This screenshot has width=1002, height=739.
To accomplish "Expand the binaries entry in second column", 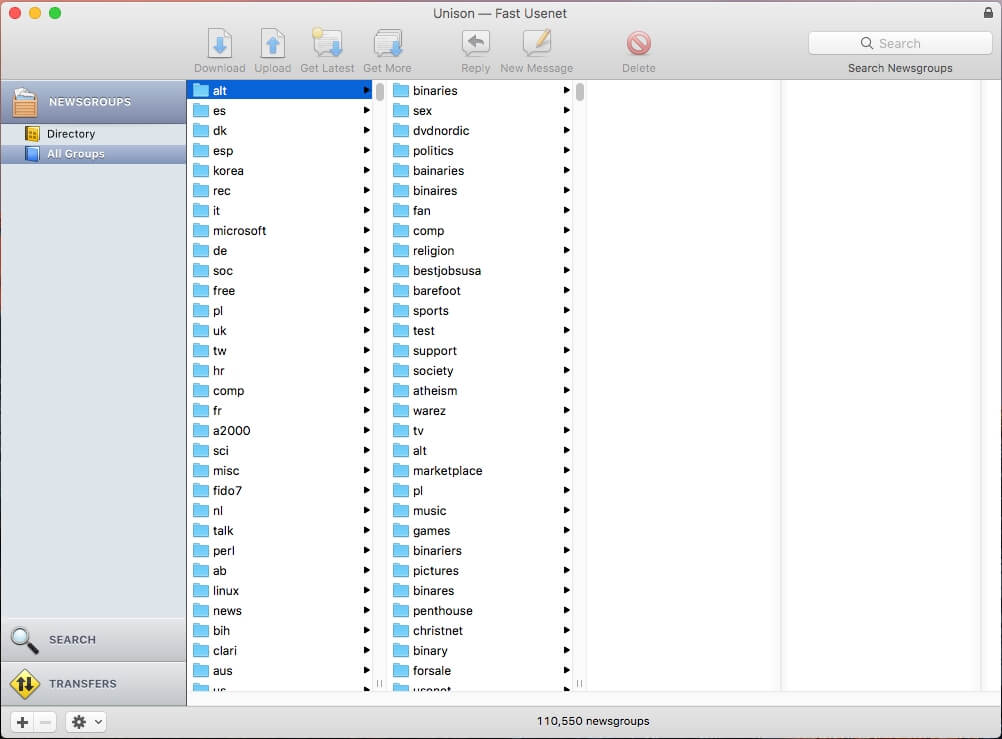I will (x=567, y=90).
